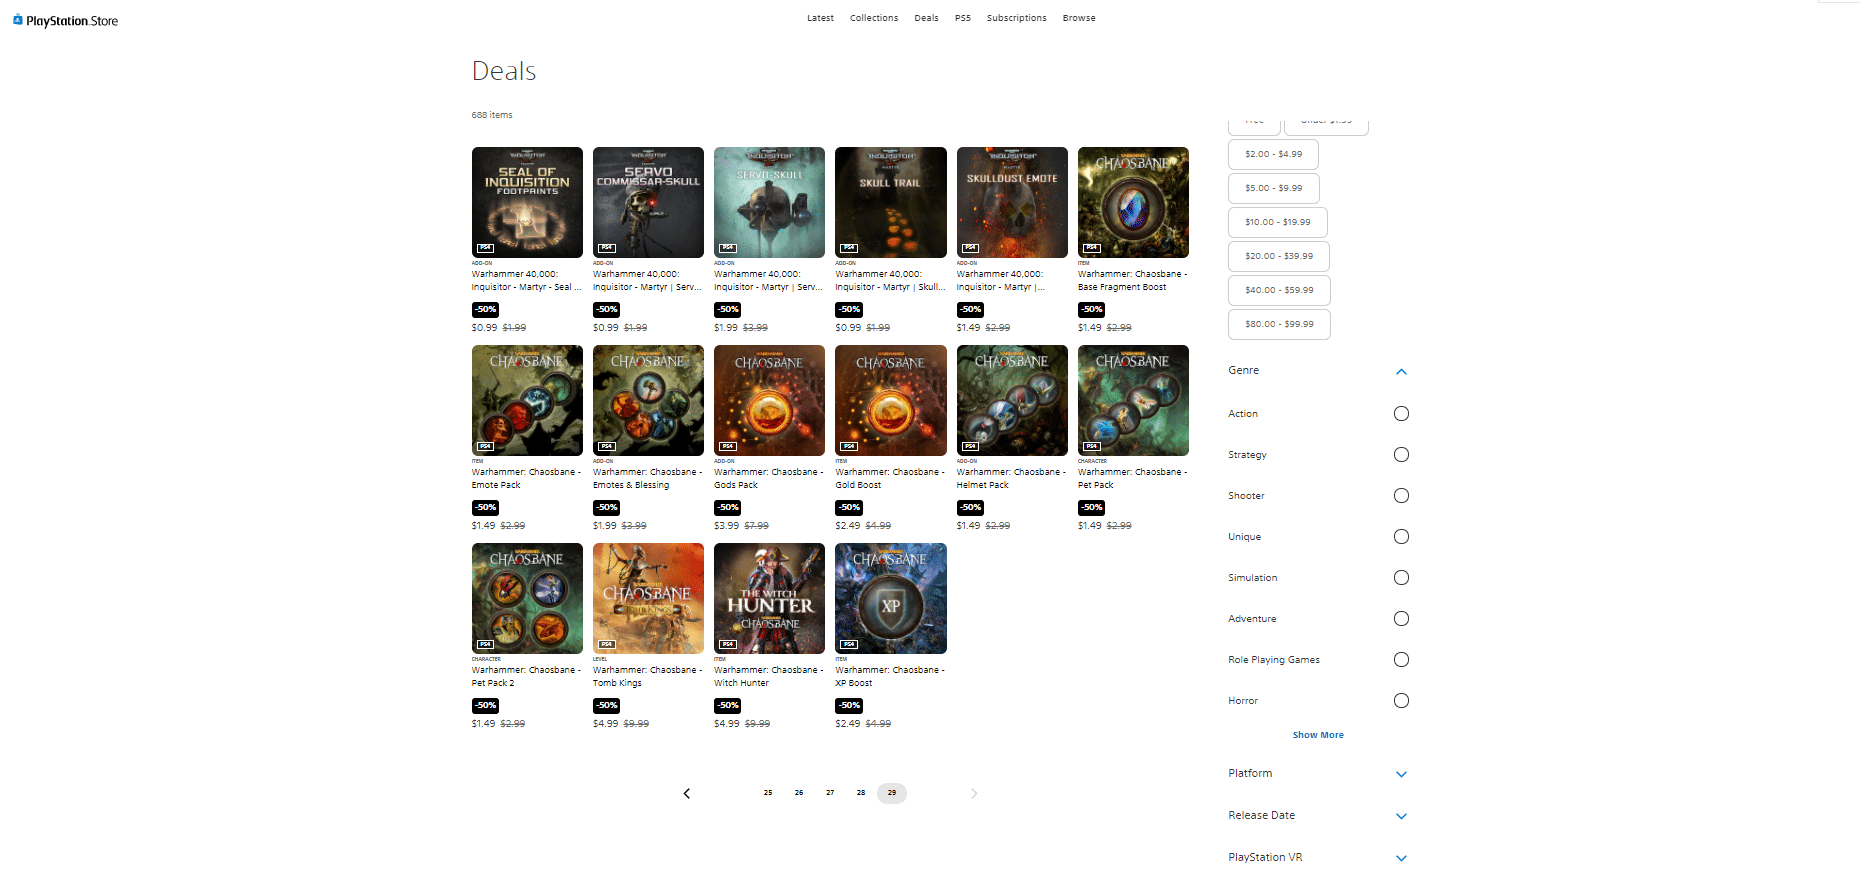The height and width of the screenshot is (869, 1860).
Task: Open Chaosbane Witch Hunter product image
Action: pos(769,598)
